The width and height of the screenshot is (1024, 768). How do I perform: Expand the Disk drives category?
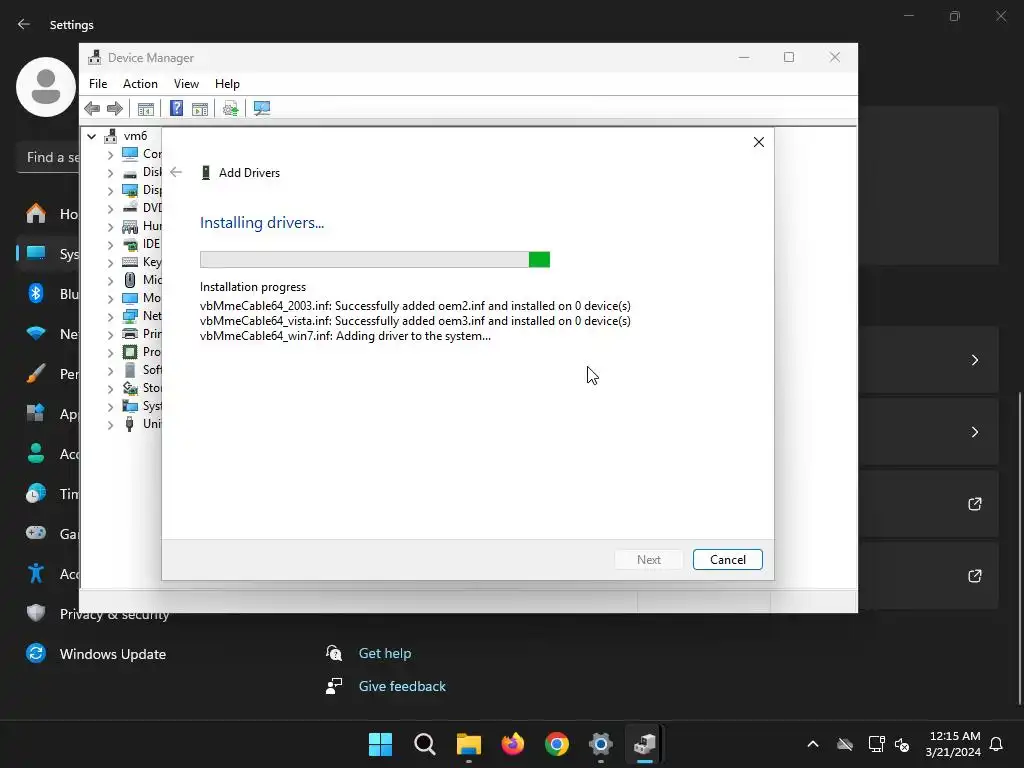pos(110,173)
